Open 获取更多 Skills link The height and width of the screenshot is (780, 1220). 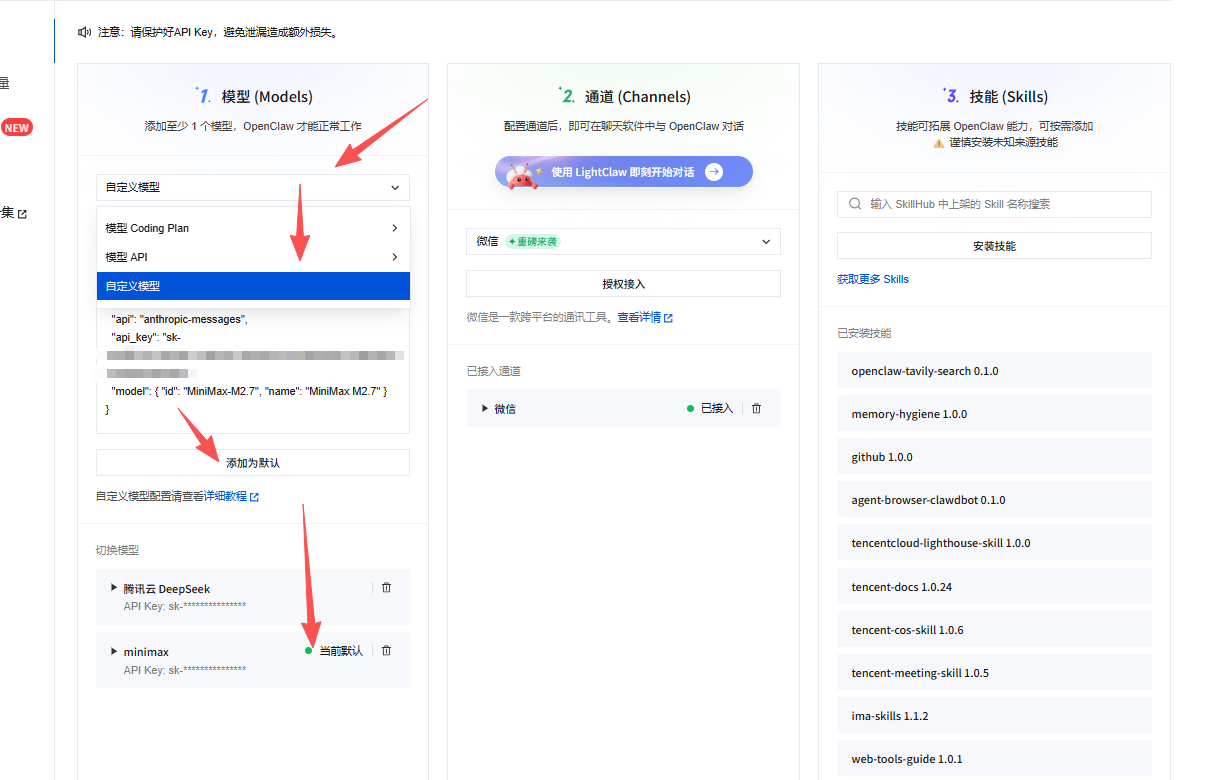(873, 279)
